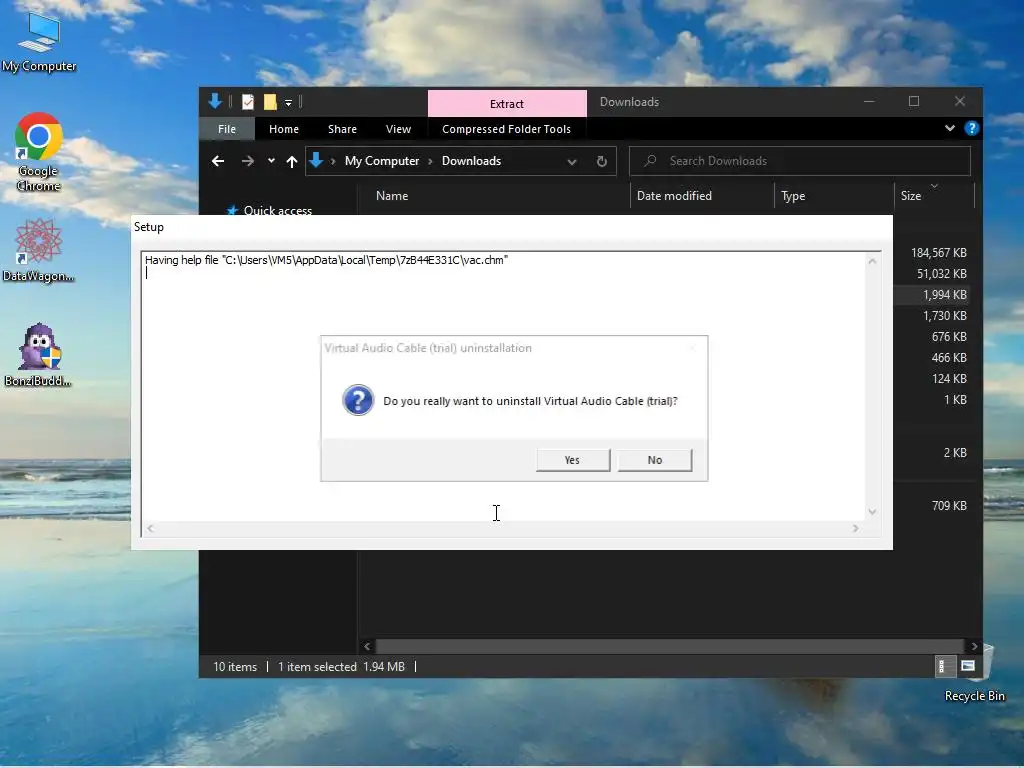This screenshot has width=1024, height=768.
Task: Click My Computer in address breadcrumb
Action: click(x=382, y=161)
